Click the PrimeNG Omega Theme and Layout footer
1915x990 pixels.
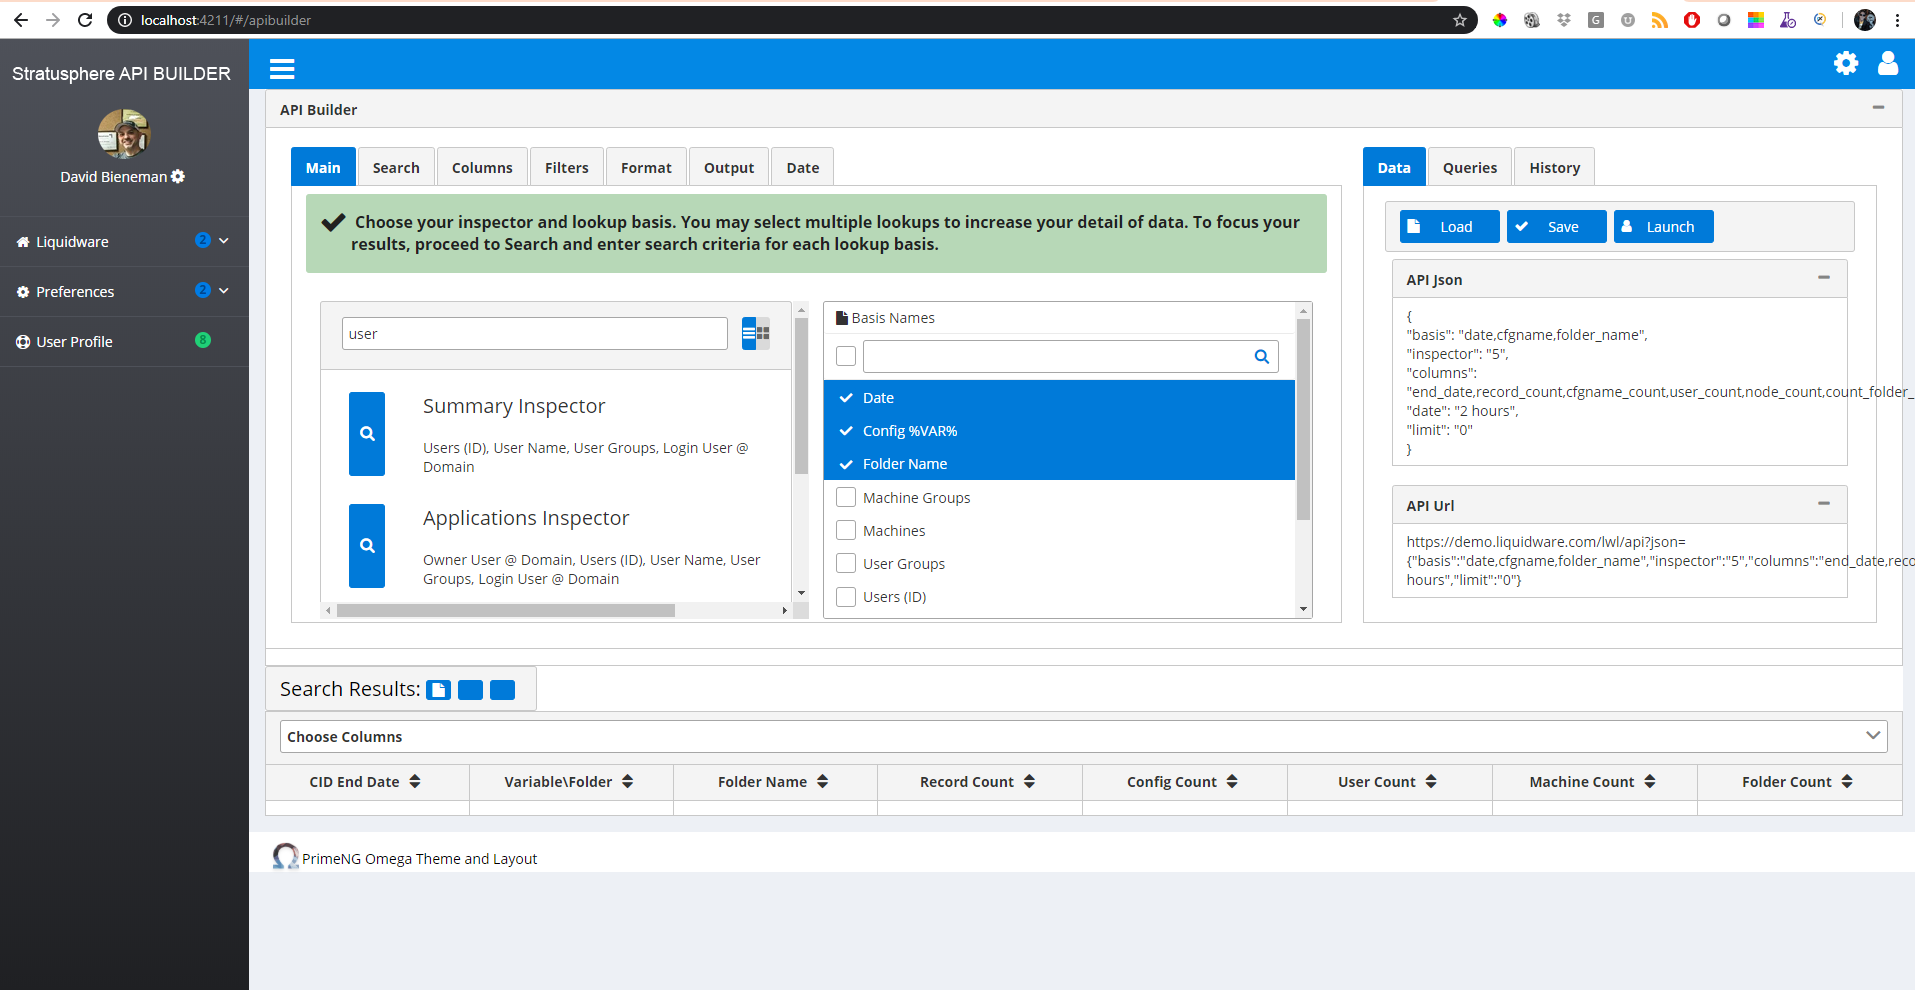[419, 858]
